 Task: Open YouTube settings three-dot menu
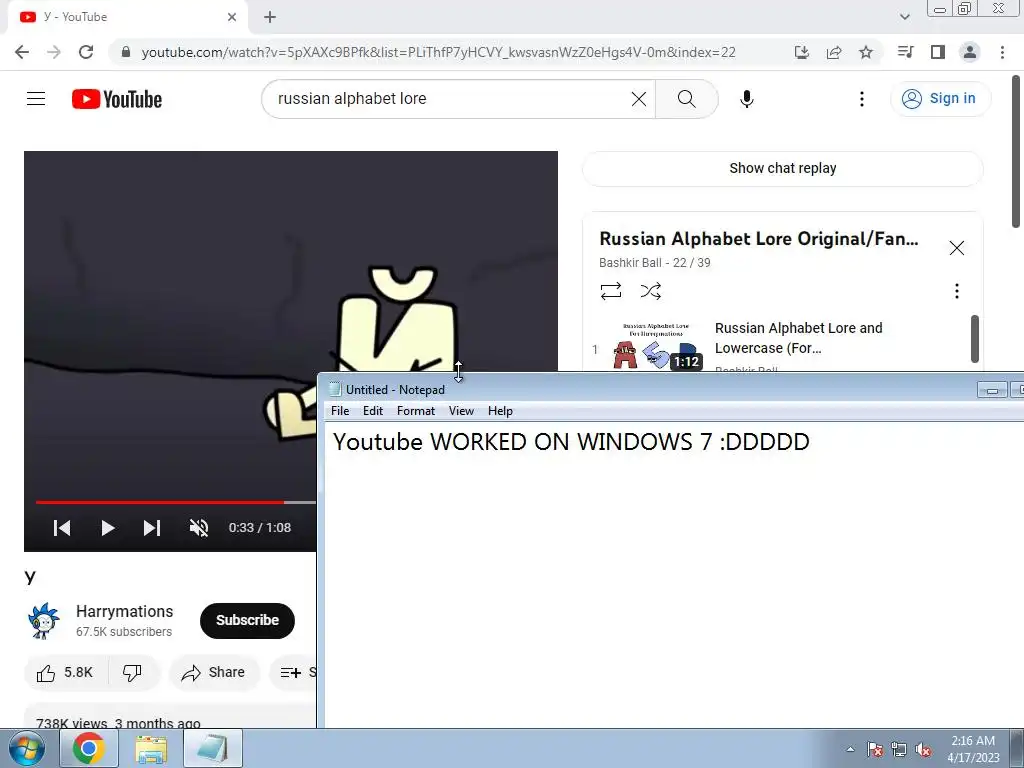point(861,99)
